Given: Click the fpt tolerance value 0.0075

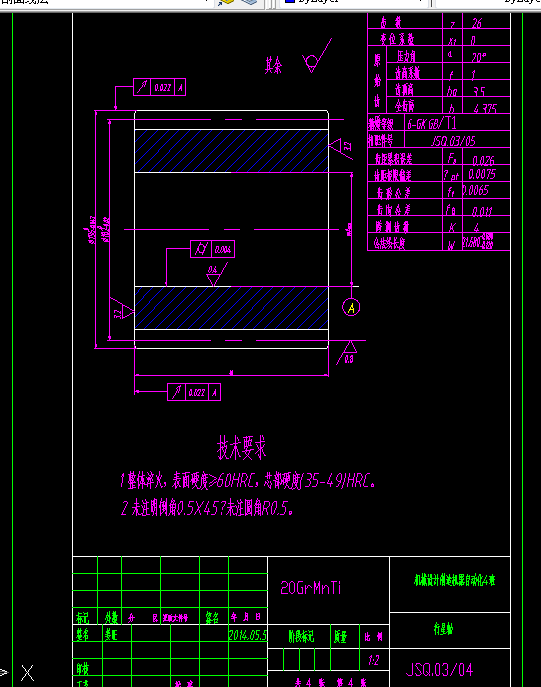Looking at the screenshot, I should 482,175.
